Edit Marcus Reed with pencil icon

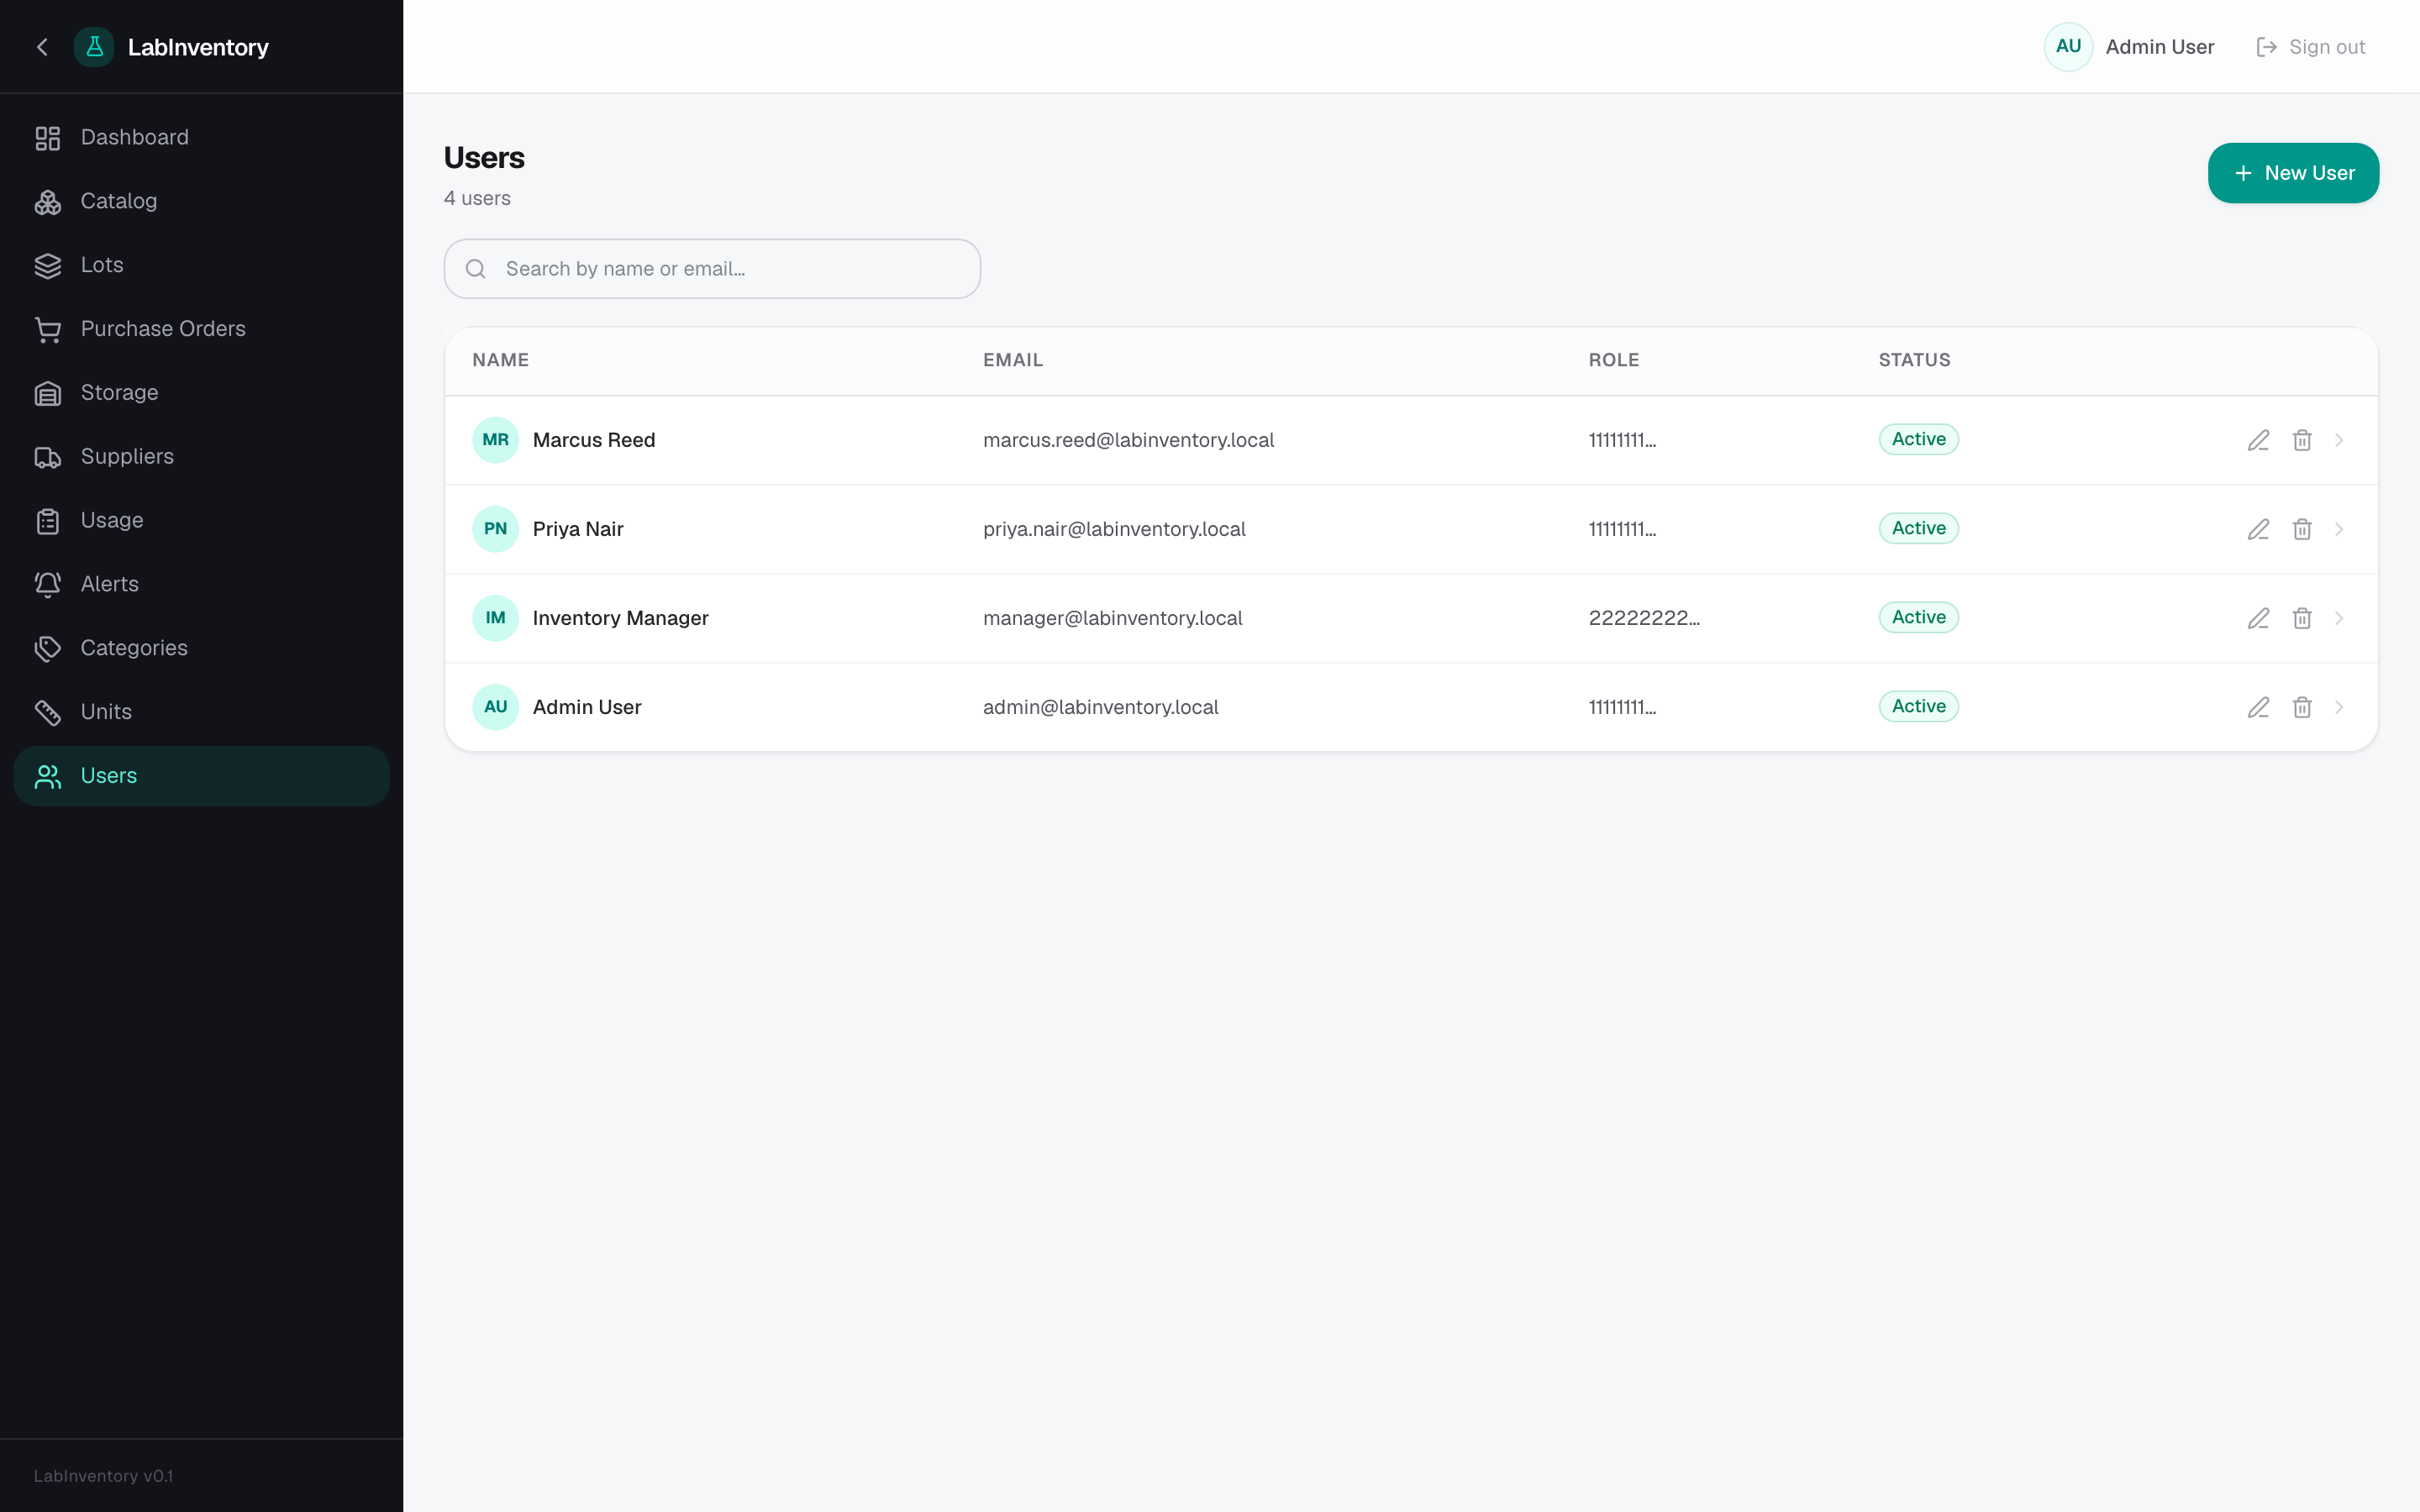click(x=2258, y=440)
